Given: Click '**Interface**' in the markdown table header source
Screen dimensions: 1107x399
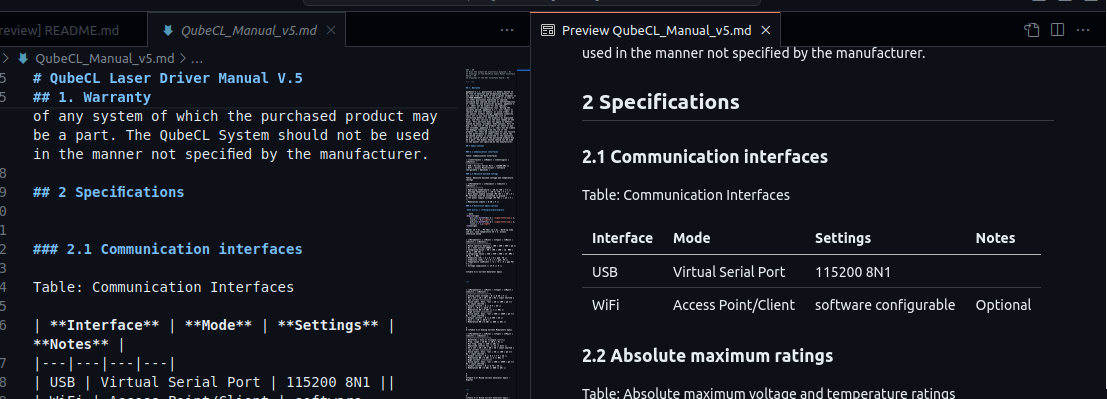Looking at the screenshot, I should coord(104,326).
